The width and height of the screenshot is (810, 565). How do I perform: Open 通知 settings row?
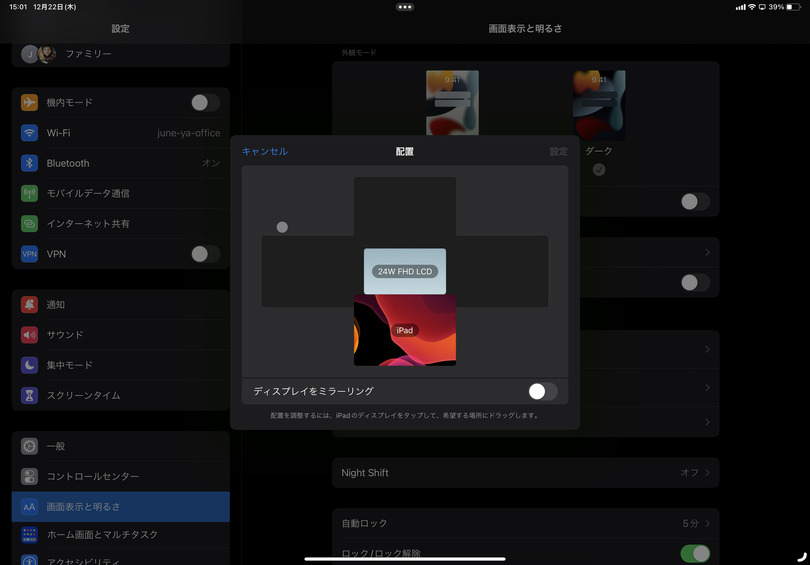[120, 305]
